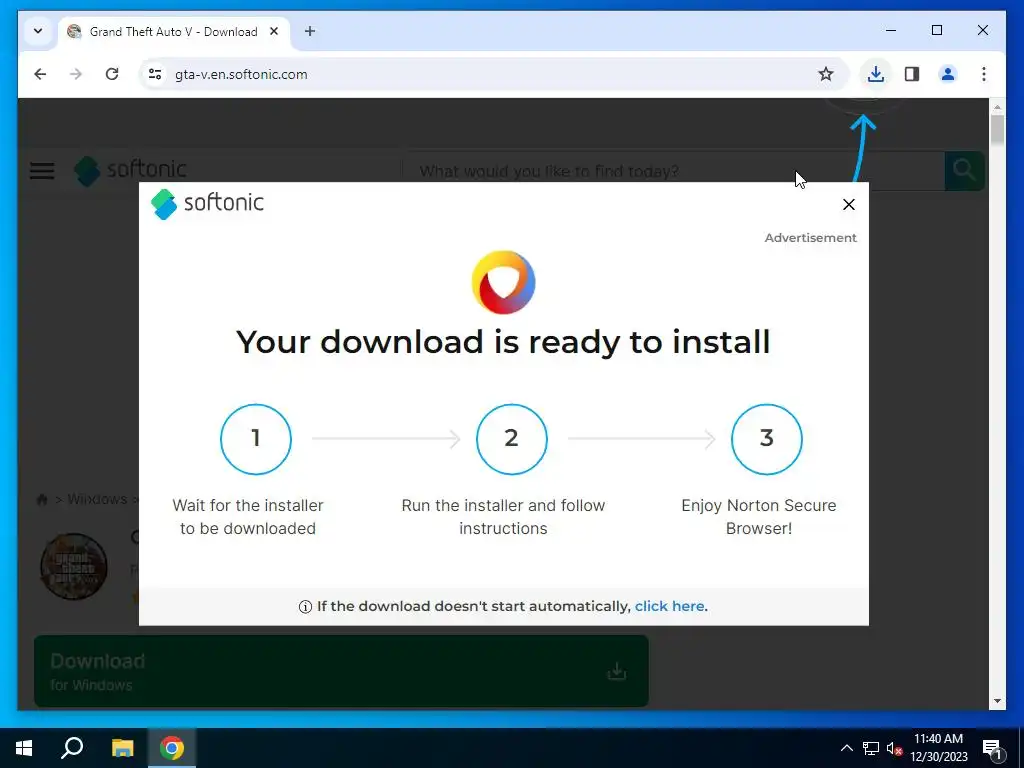Click the network tray icon
Viewport: 1024px width, 768px height.
coord(871,748)
